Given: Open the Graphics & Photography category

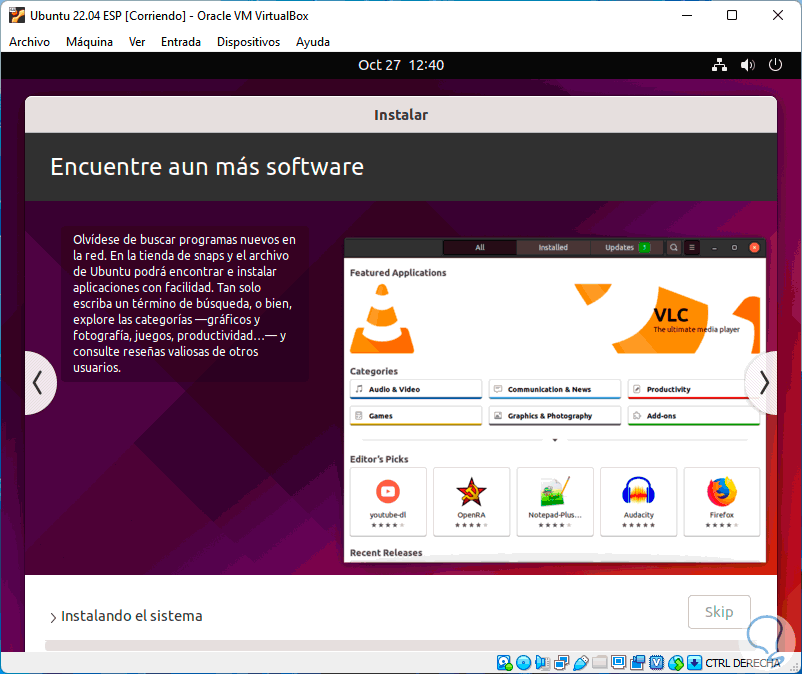Looking at the screenshot, I should click(554, 416).
